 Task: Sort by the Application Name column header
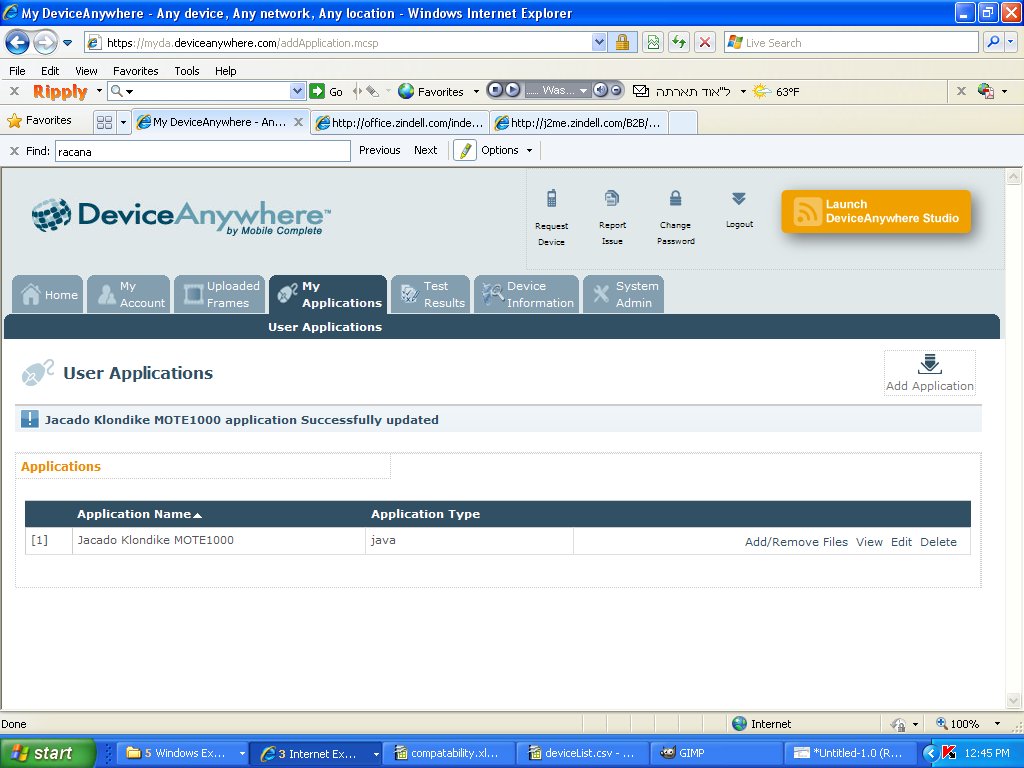pyautogui.click(x=139, y=514)
